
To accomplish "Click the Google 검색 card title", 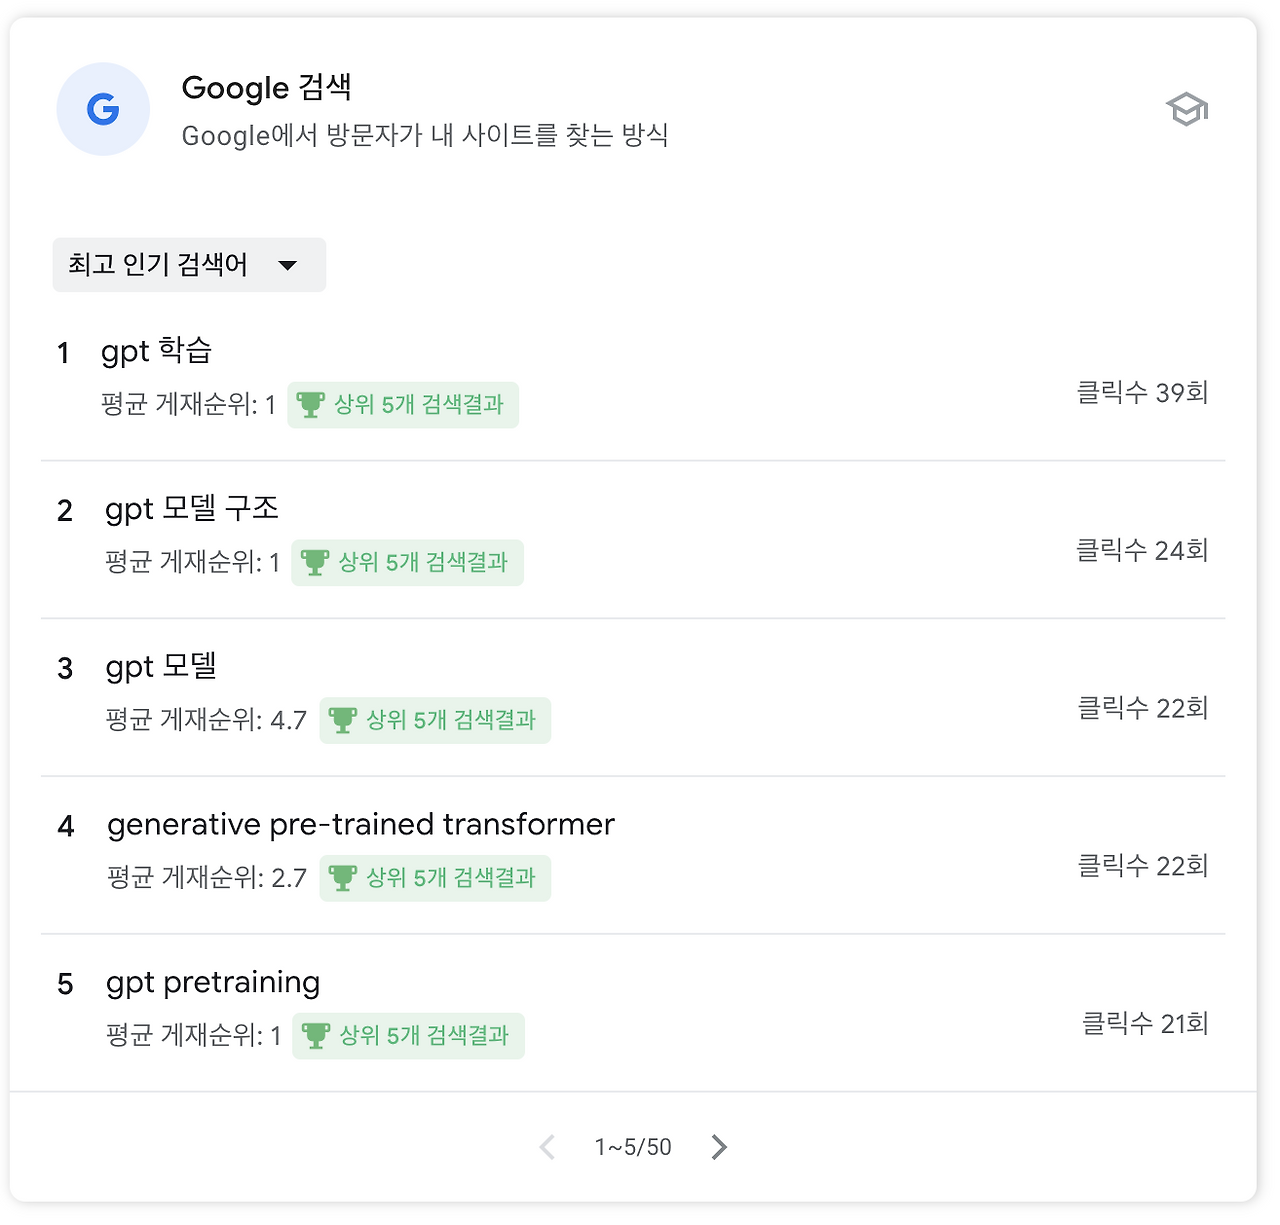I will tap(266, 88).
